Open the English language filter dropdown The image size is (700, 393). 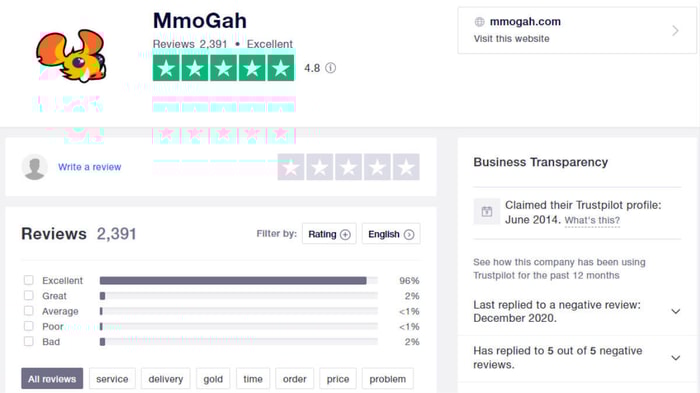tap(391, 234)
